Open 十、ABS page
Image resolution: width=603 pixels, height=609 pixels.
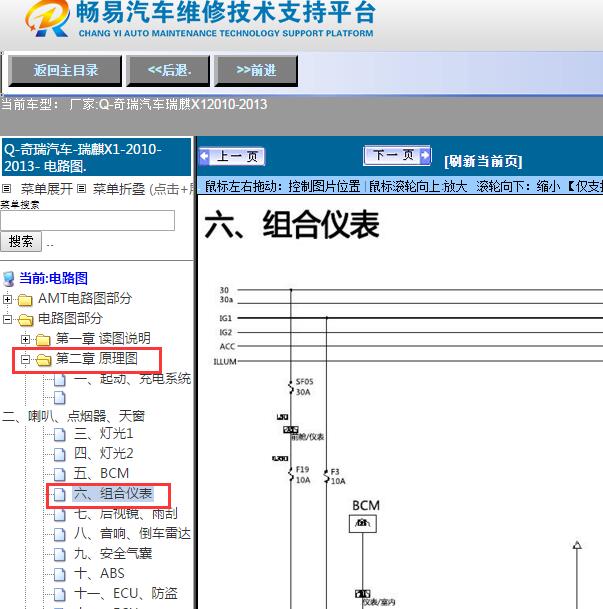click(99, 573)
